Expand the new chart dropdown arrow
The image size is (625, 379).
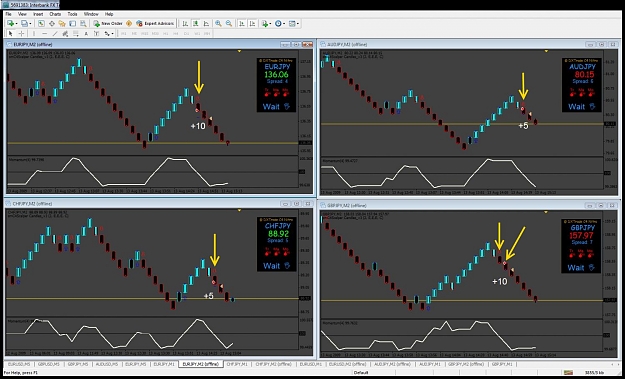[x=16, y=24]
